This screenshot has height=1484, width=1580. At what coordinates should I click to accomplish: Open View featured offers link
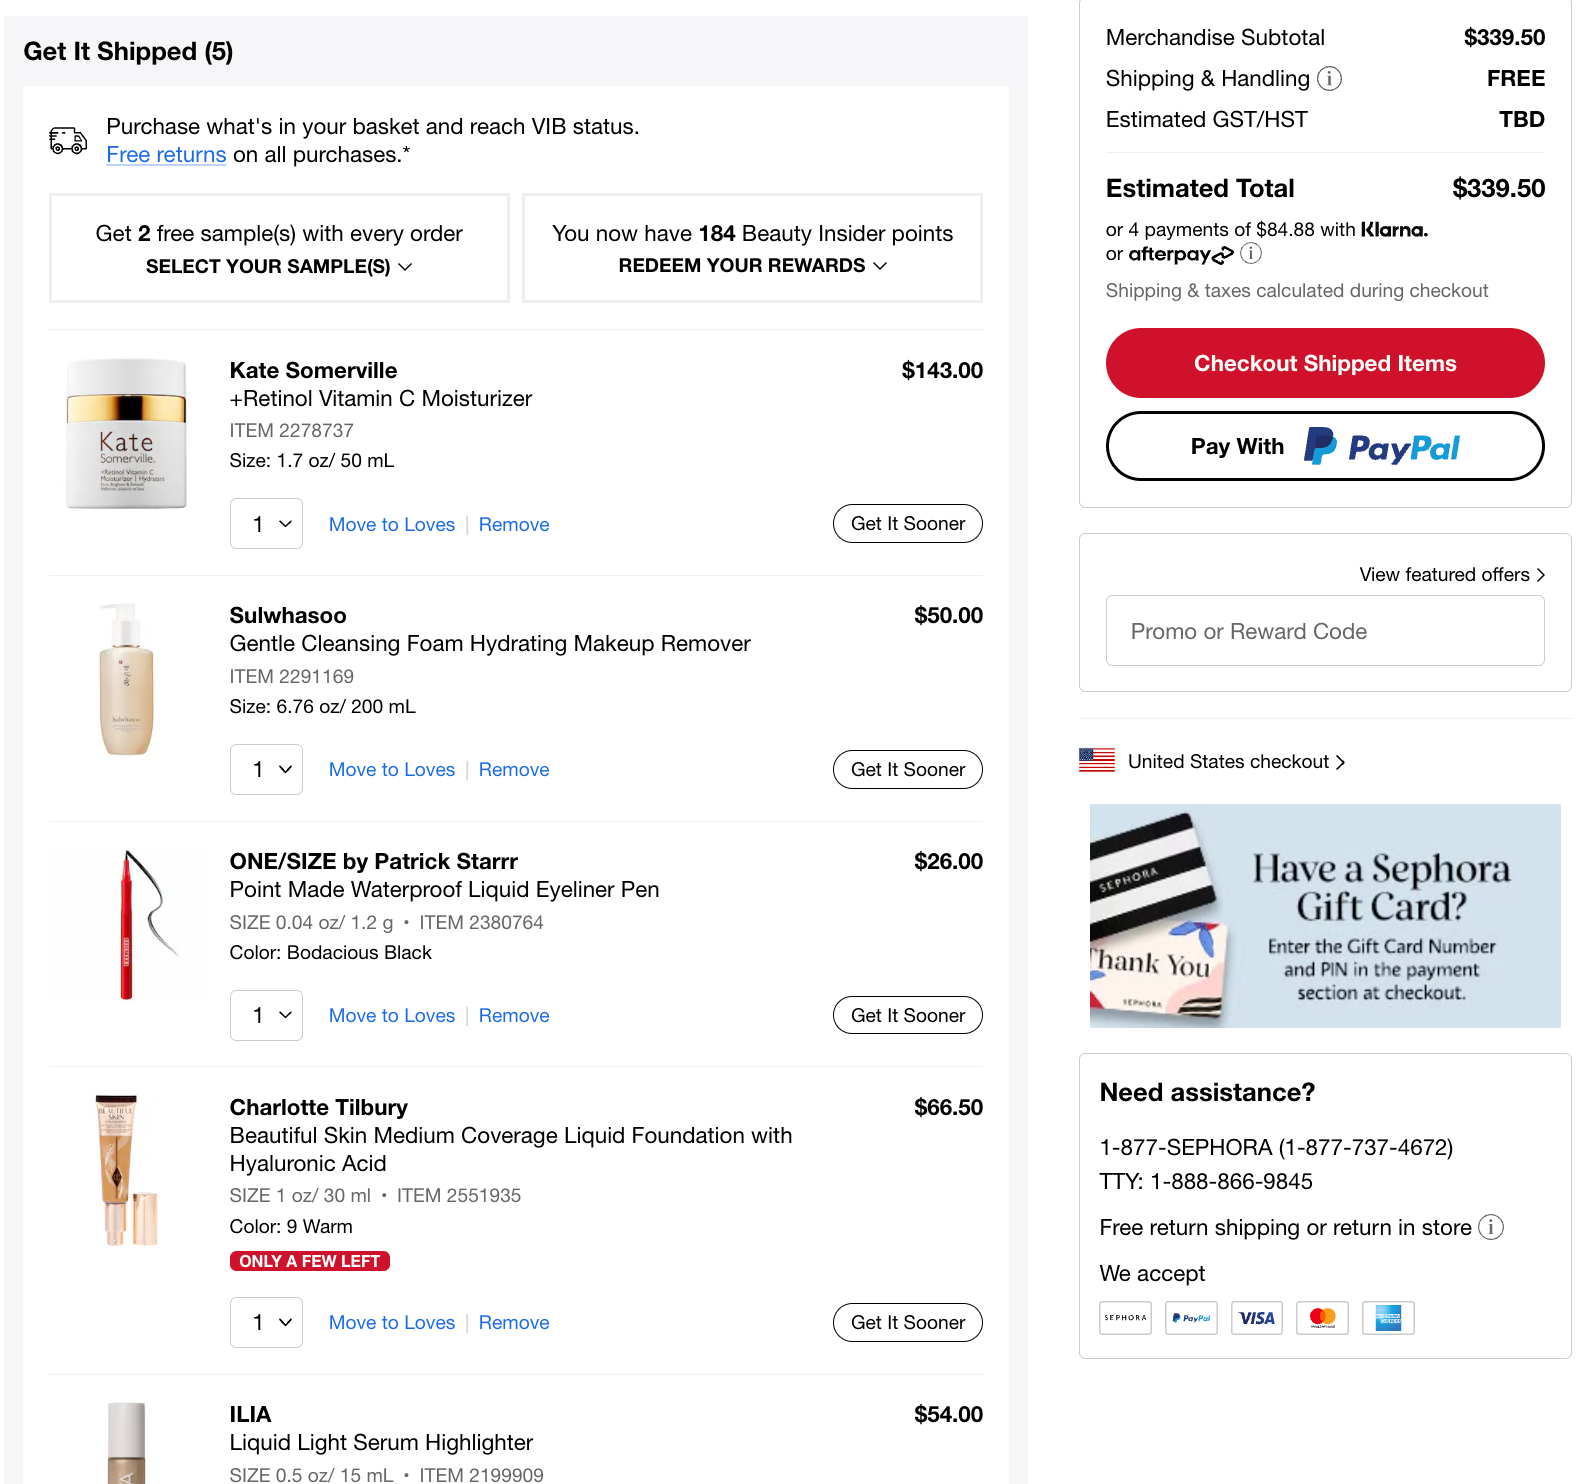click(1451, 574)
